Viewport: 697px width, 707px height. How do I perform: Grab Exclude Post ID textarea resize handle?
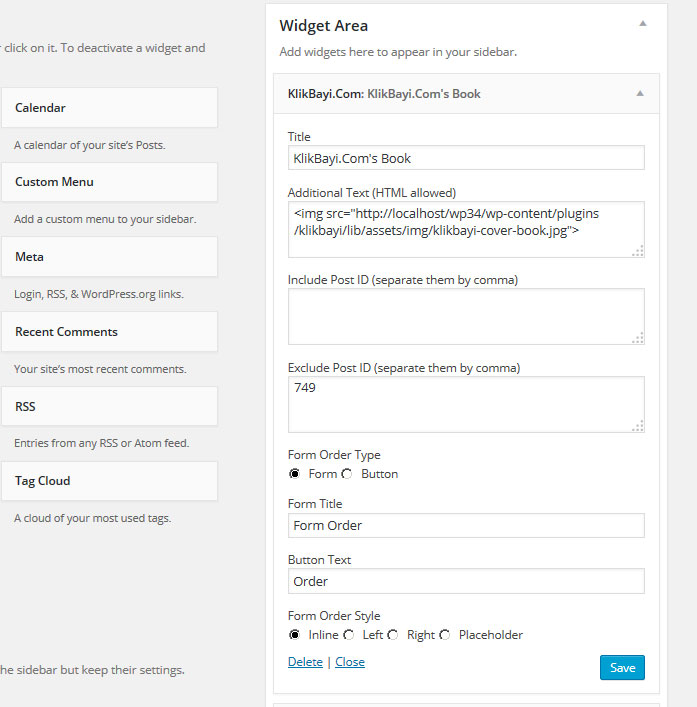(x=638, y=426)
